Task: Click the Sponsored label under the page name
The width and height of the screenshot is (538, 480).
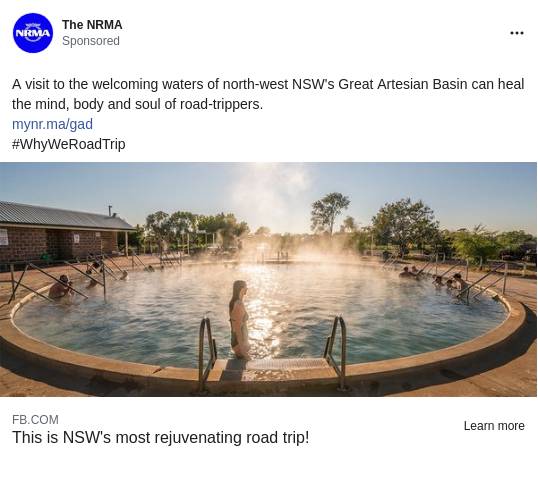Action: click(x=91, y=41)
